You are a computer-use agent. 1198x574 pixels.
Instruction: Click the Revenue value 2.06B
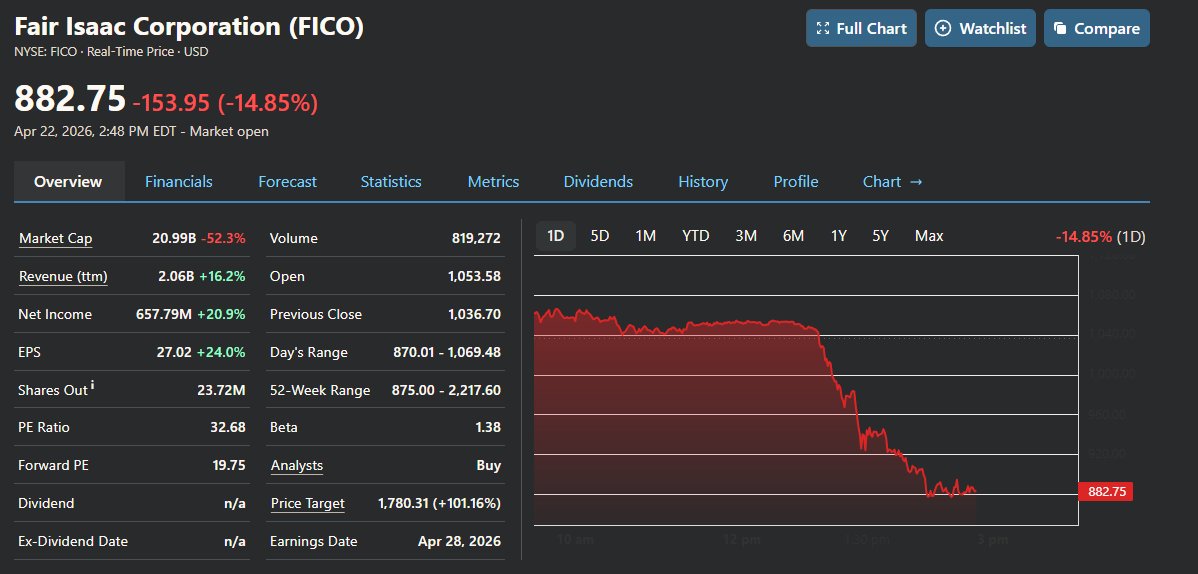point(176,277)
